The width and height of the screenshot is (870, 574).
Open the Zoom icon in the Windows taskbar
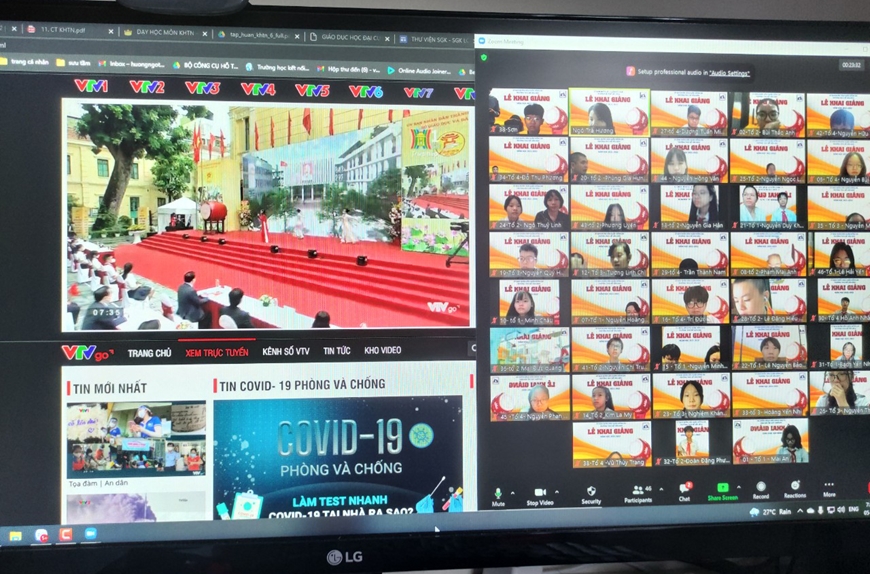tap(90, 533)
